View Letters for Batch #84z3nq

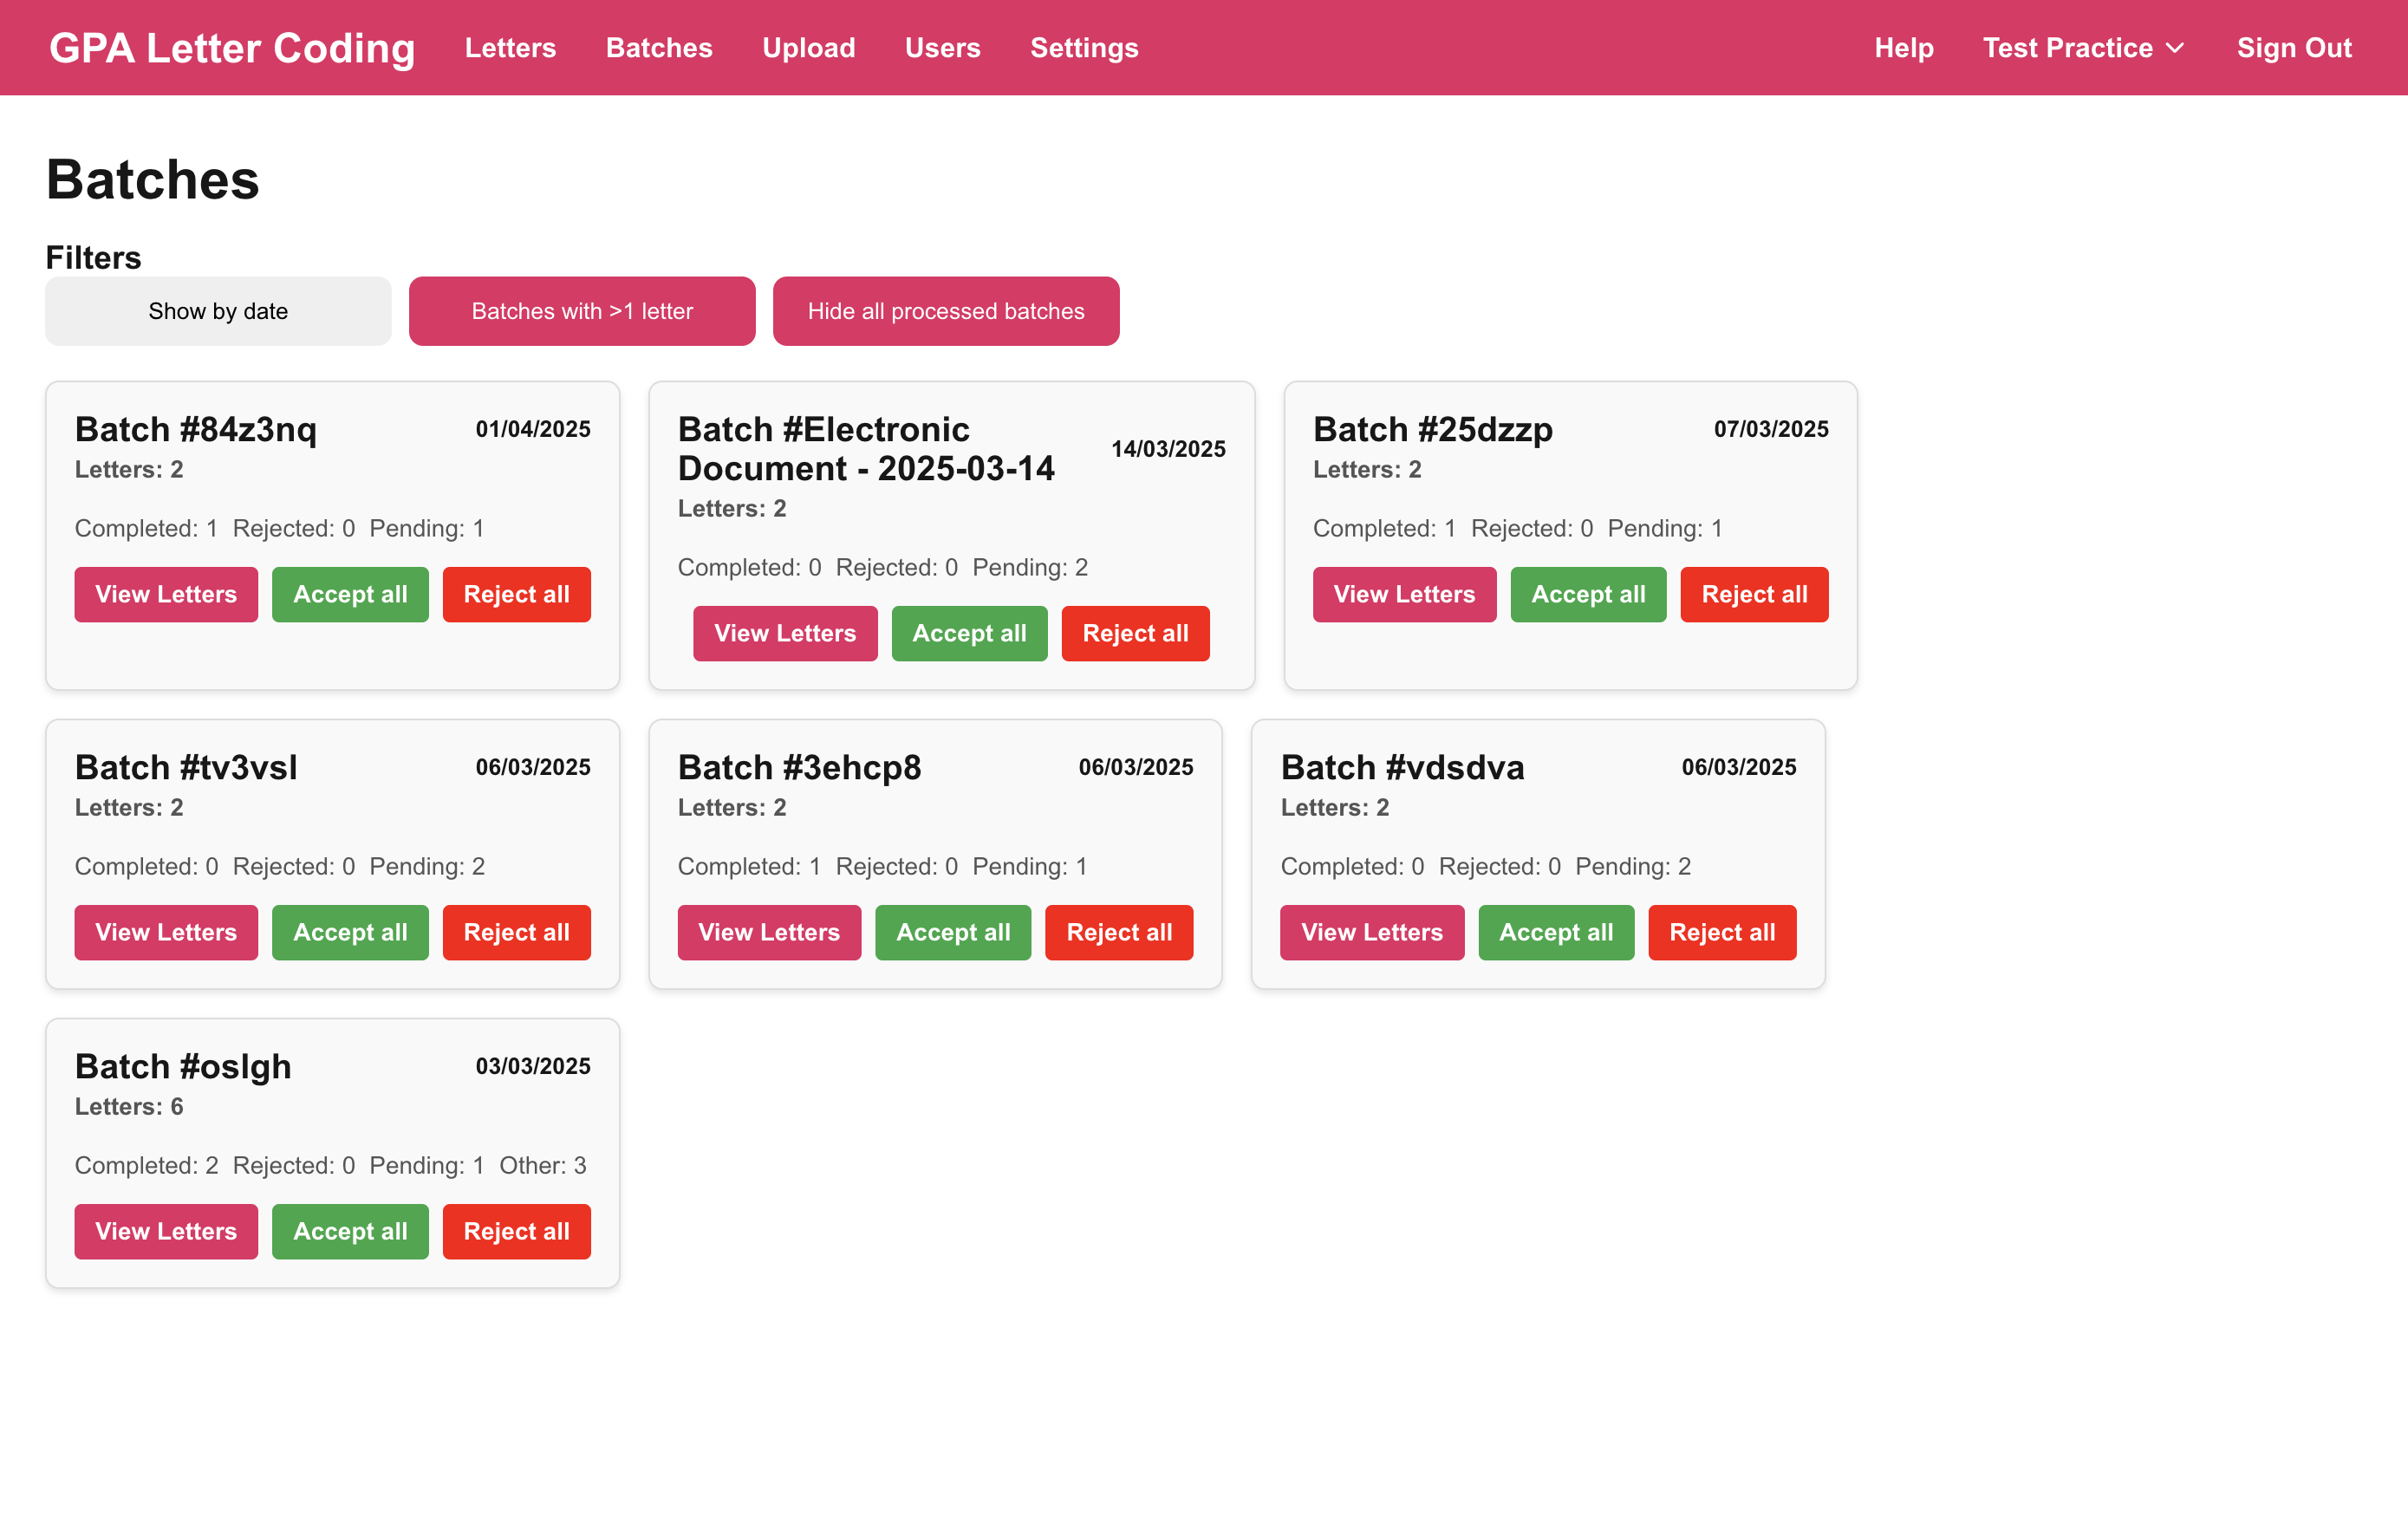pos(166,594)
